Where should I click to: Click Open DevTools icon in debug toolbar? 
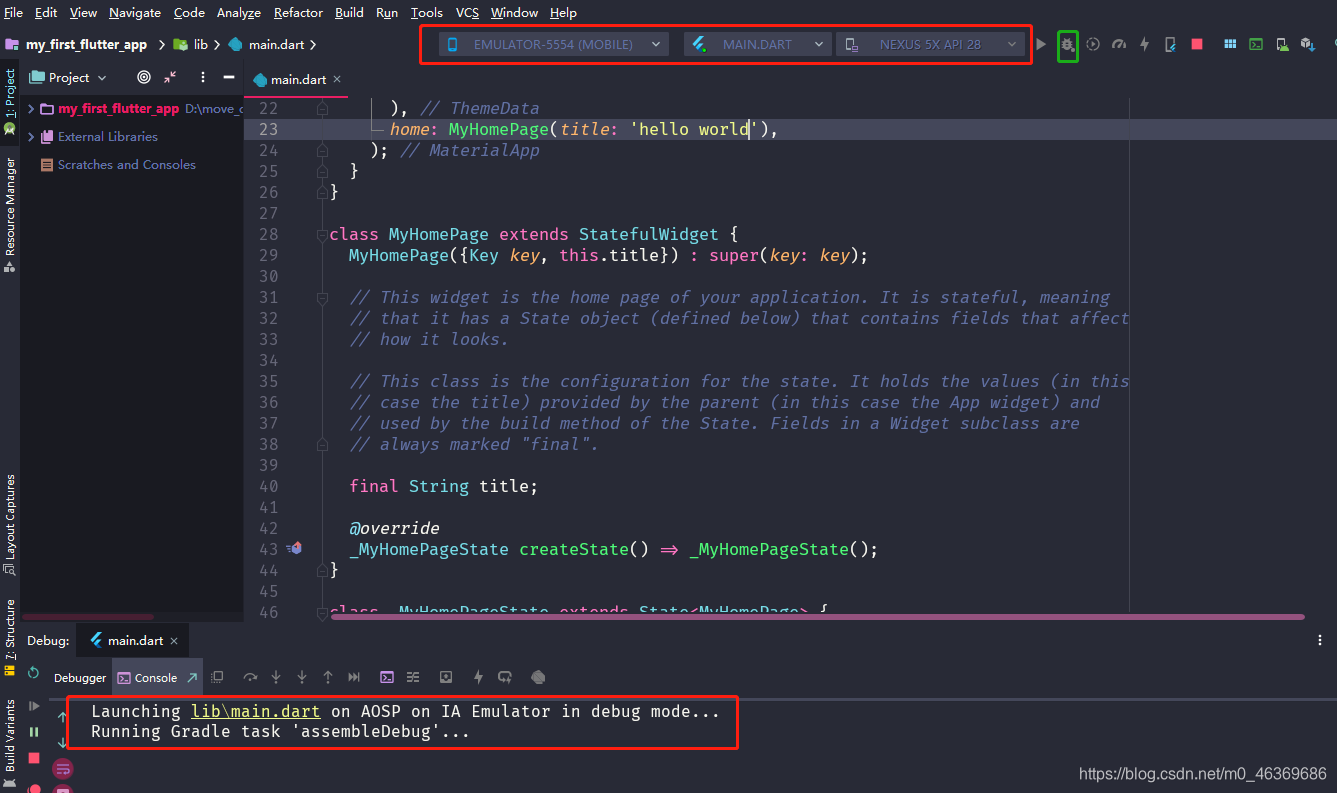click(538, 677)
